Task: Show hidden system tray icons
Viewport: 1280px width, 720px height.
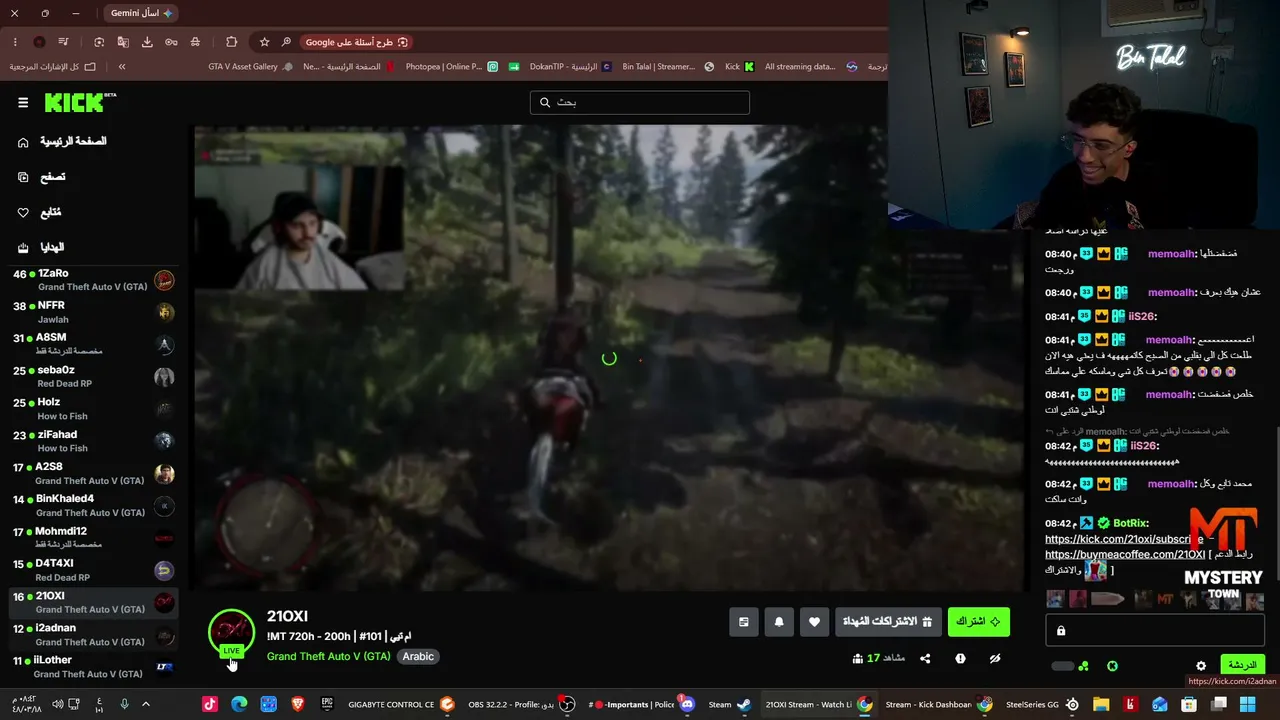Action: (x=145, y=704)
